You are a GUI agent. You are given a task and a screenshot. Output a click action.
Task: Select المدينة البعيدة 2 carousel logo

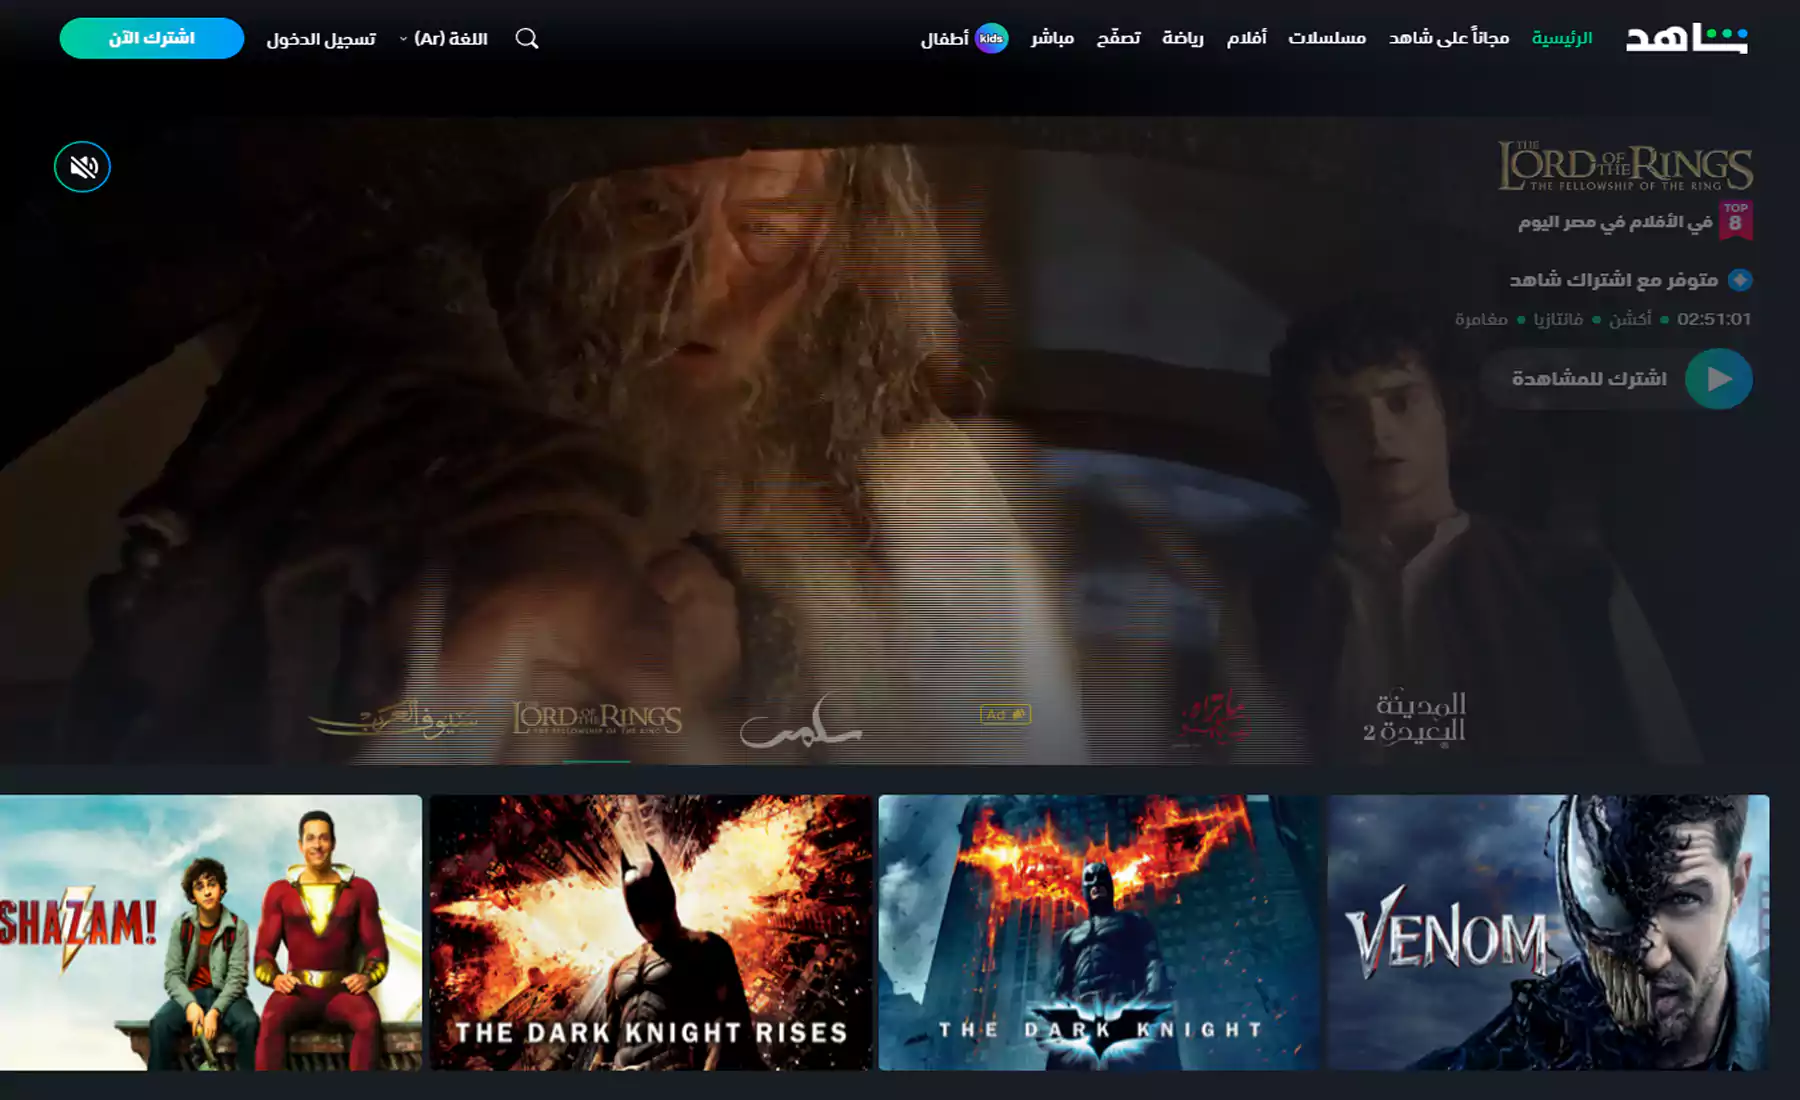1414,718
